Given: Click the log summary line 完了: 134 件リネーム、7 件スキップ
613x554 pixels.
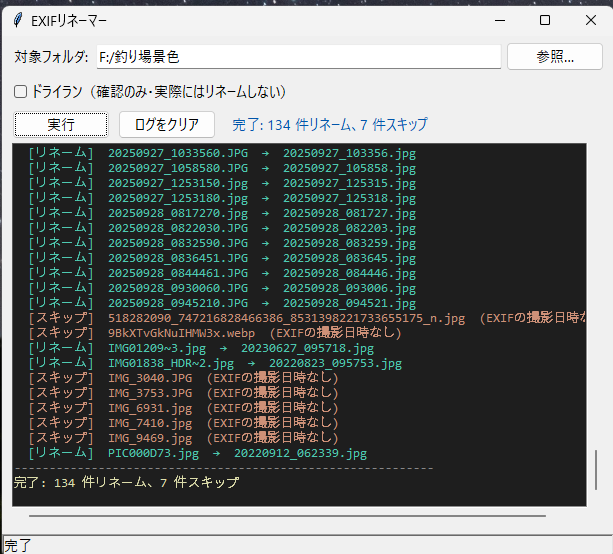Looking at the screenshot, I should (x=126, y=483).
